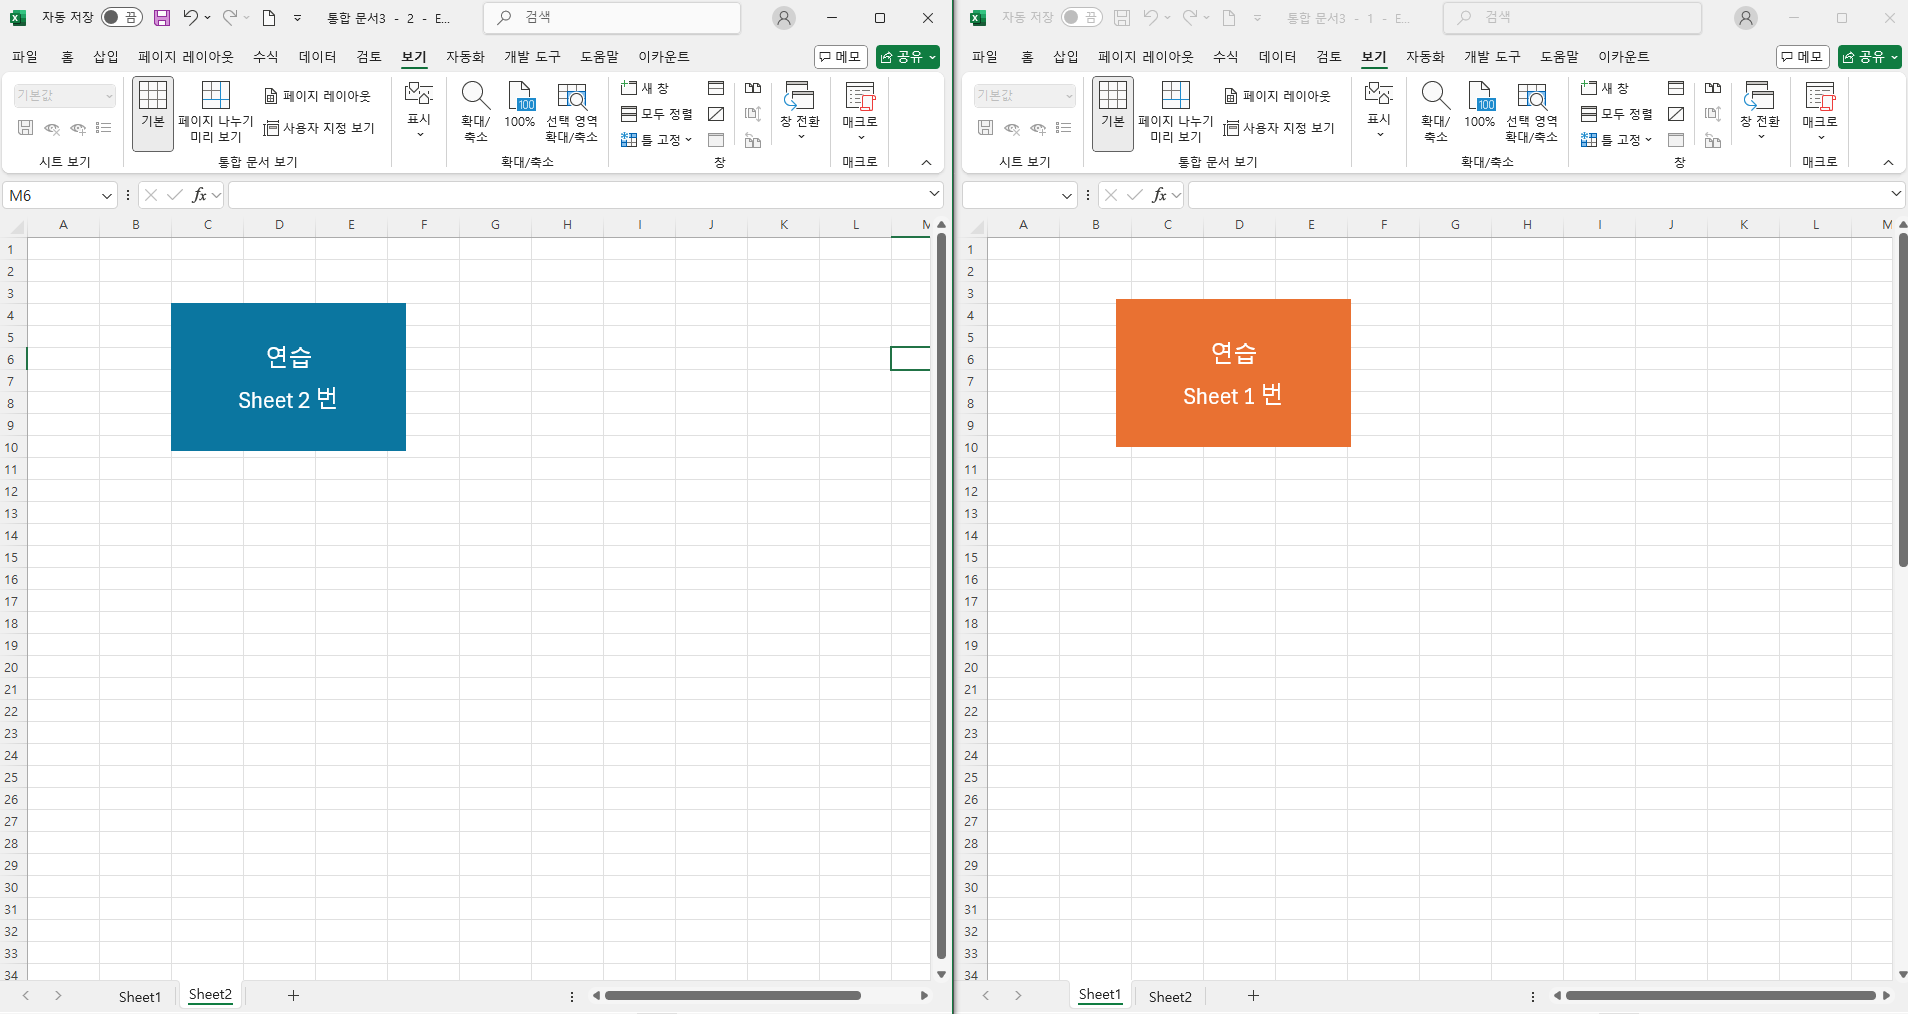Click vertical scrollbar in left window

(941, 596)
